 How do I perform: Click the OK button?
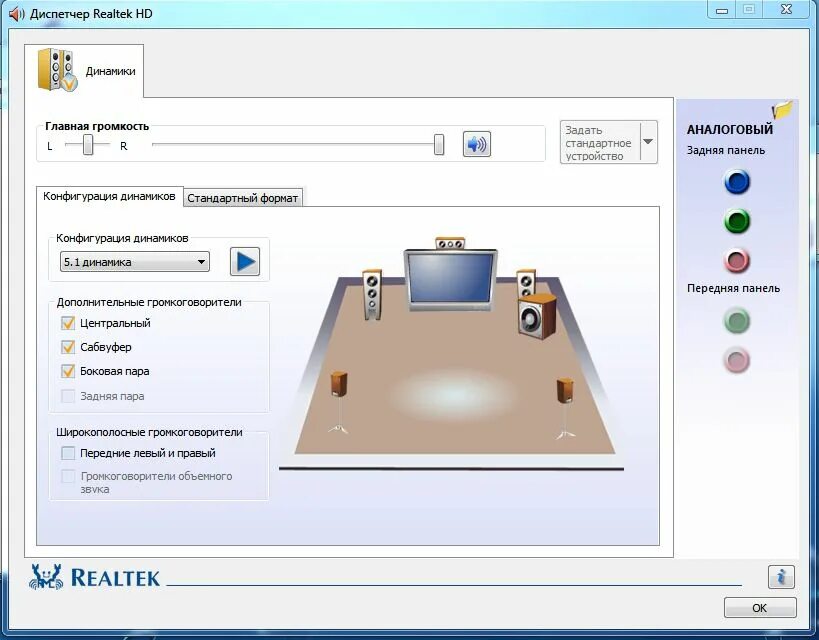tap(760, 608)
